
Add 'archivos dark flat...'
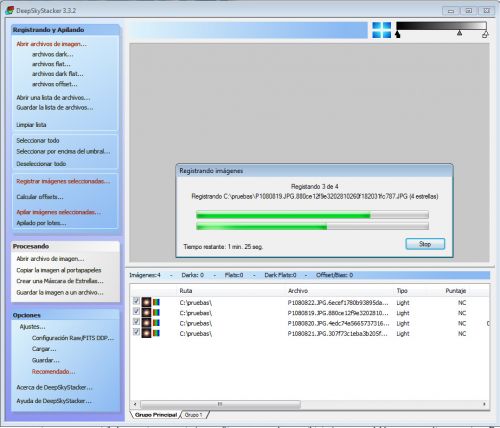tap(58, 74)
